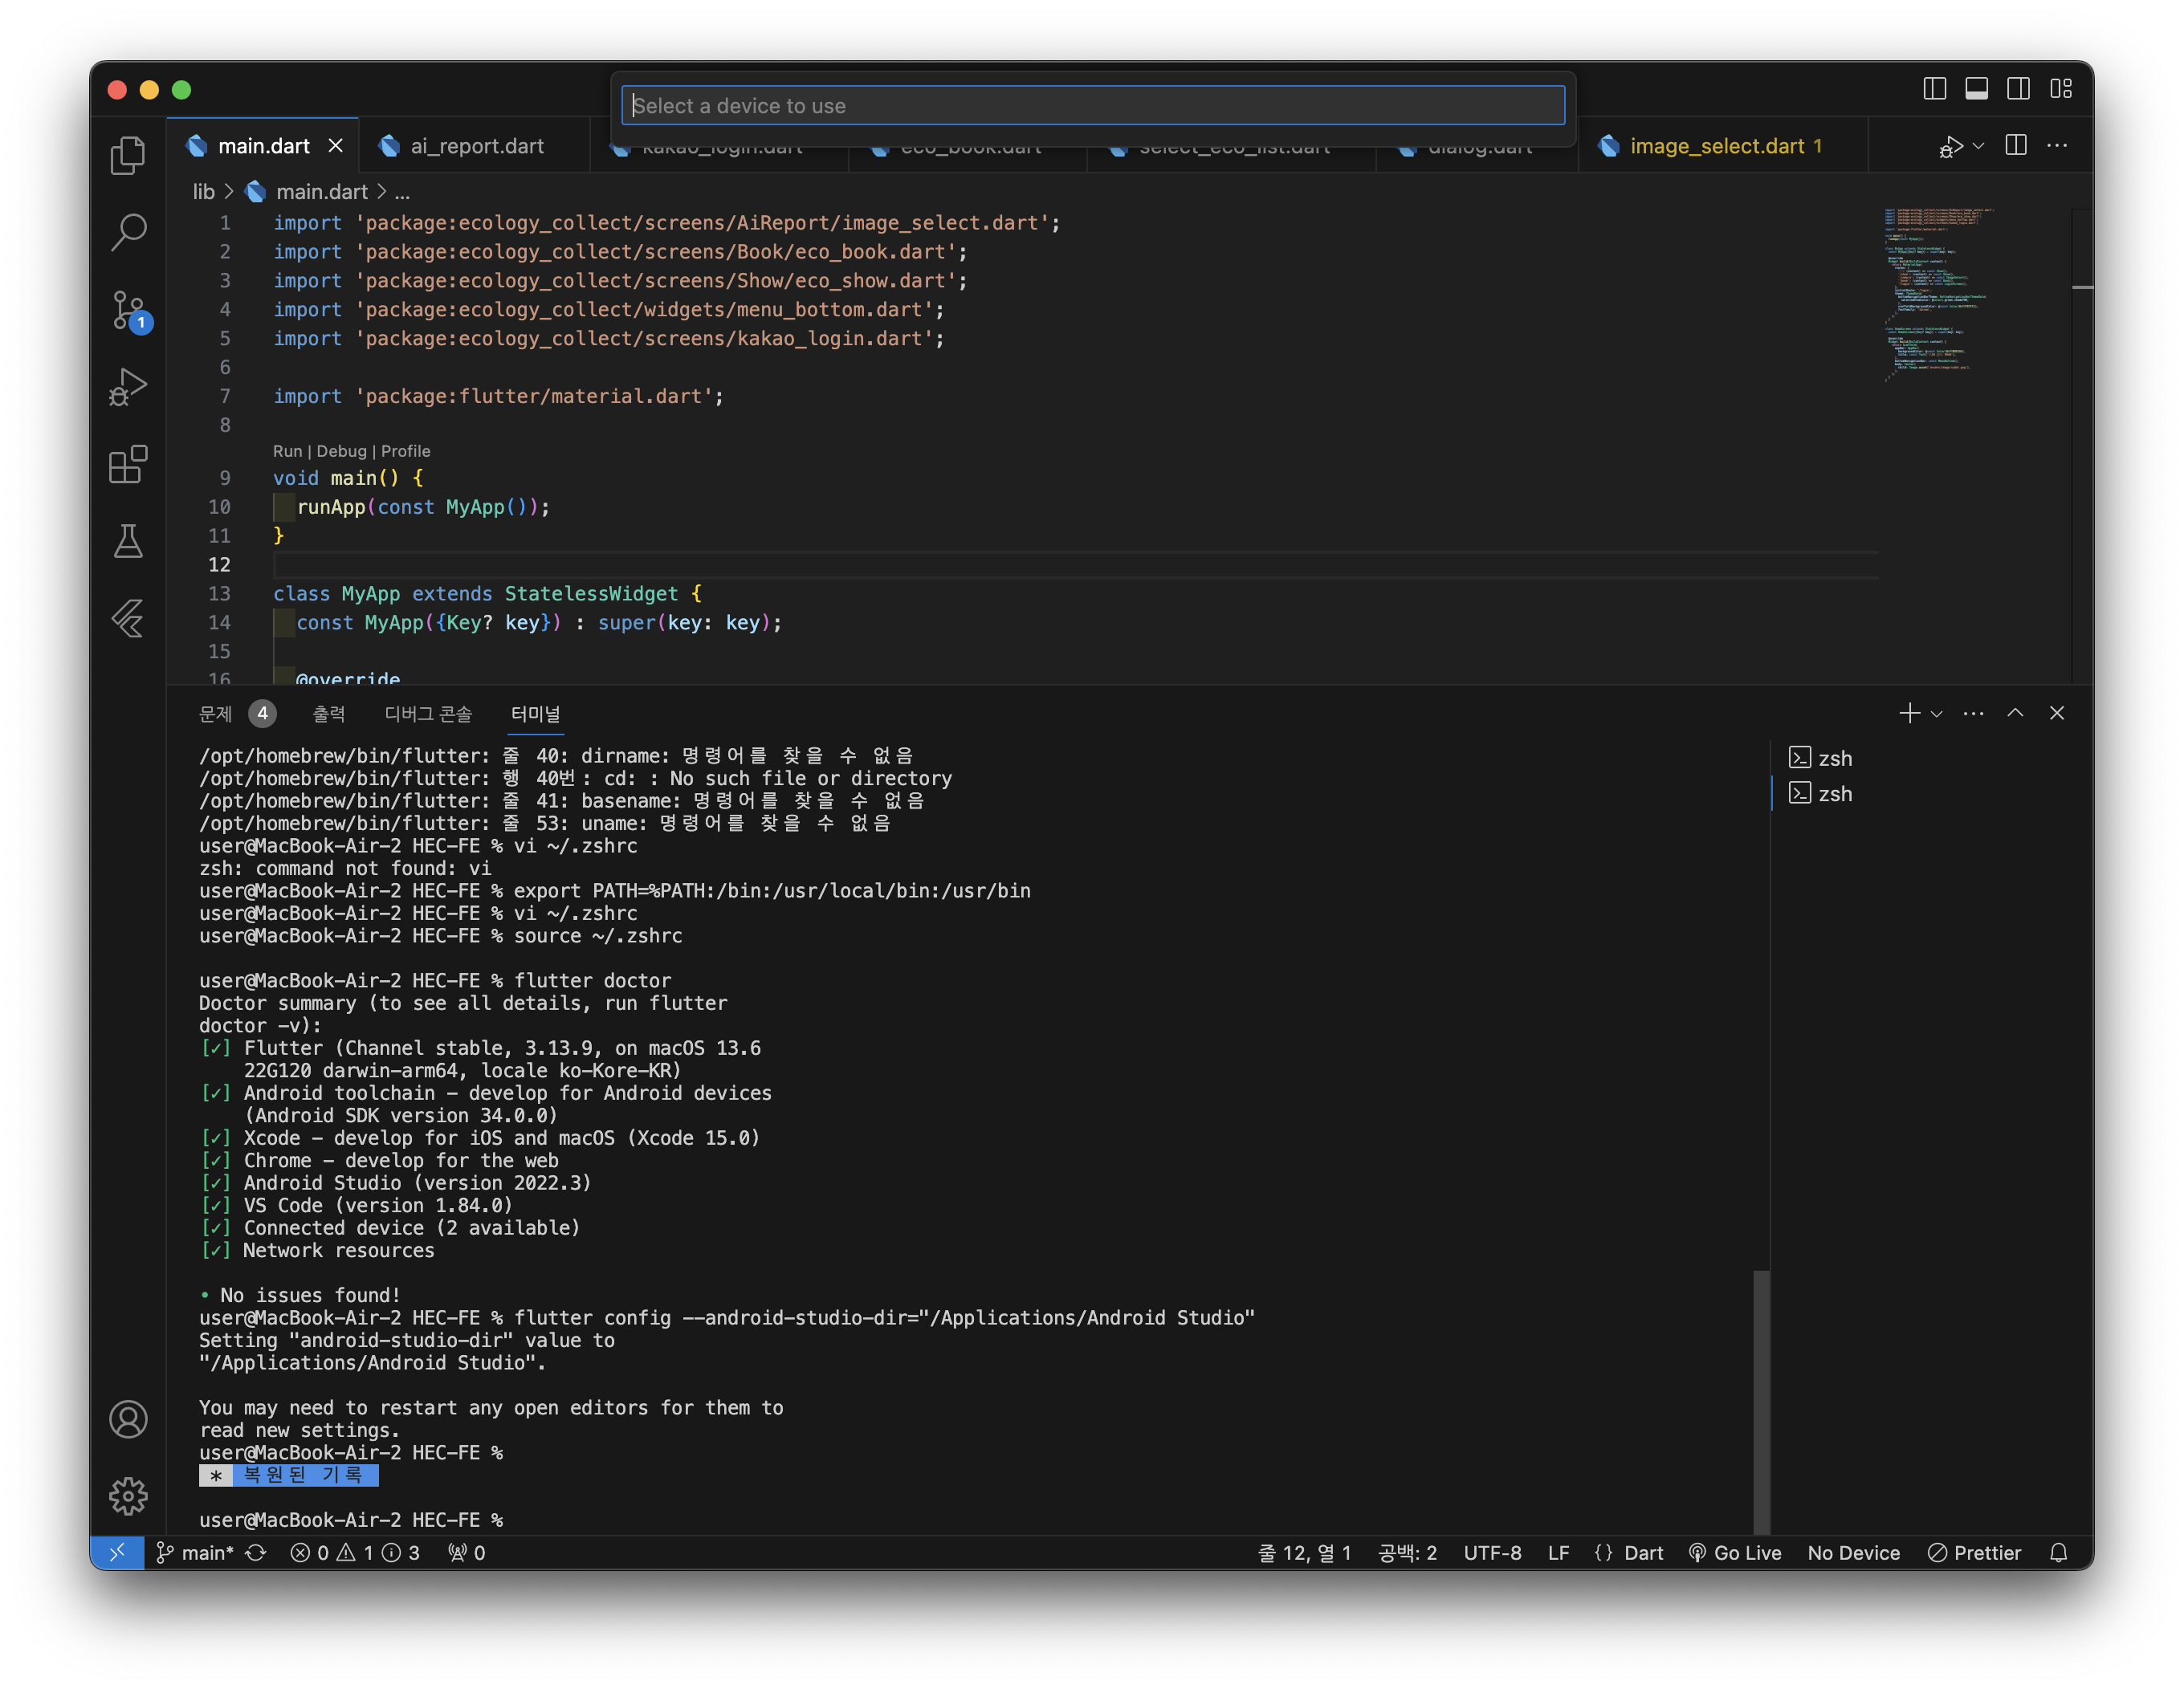
Task: Change file encoding UTF-8
Action: point(1492,1552)
